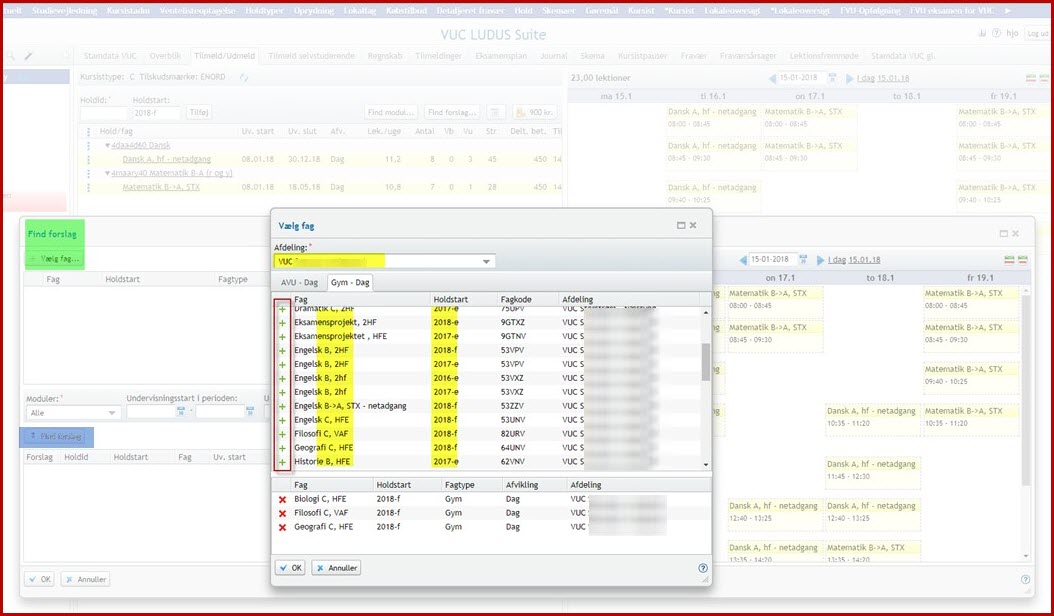Remove Biologi C, HFE with red X
This screenshot has width=1054, height=616.
tap(282, 500)
